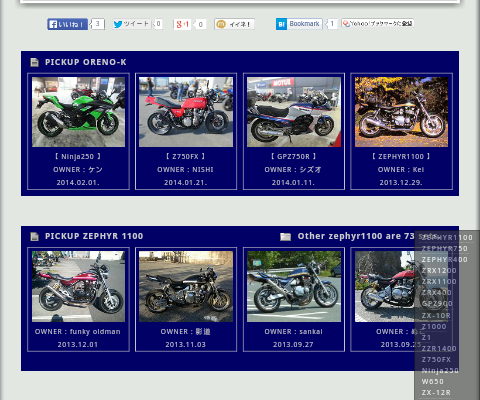
Task: Click the Hatena bookmark count bubble
Action: 332,24
